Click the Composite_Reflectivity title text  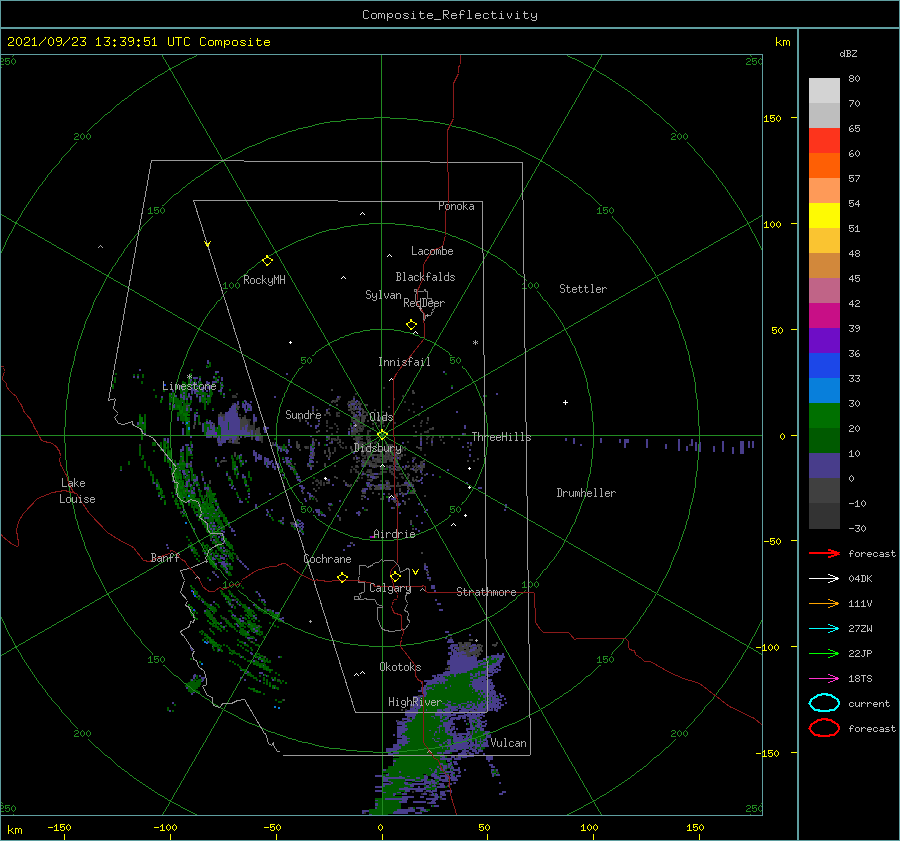click(450, 15)
